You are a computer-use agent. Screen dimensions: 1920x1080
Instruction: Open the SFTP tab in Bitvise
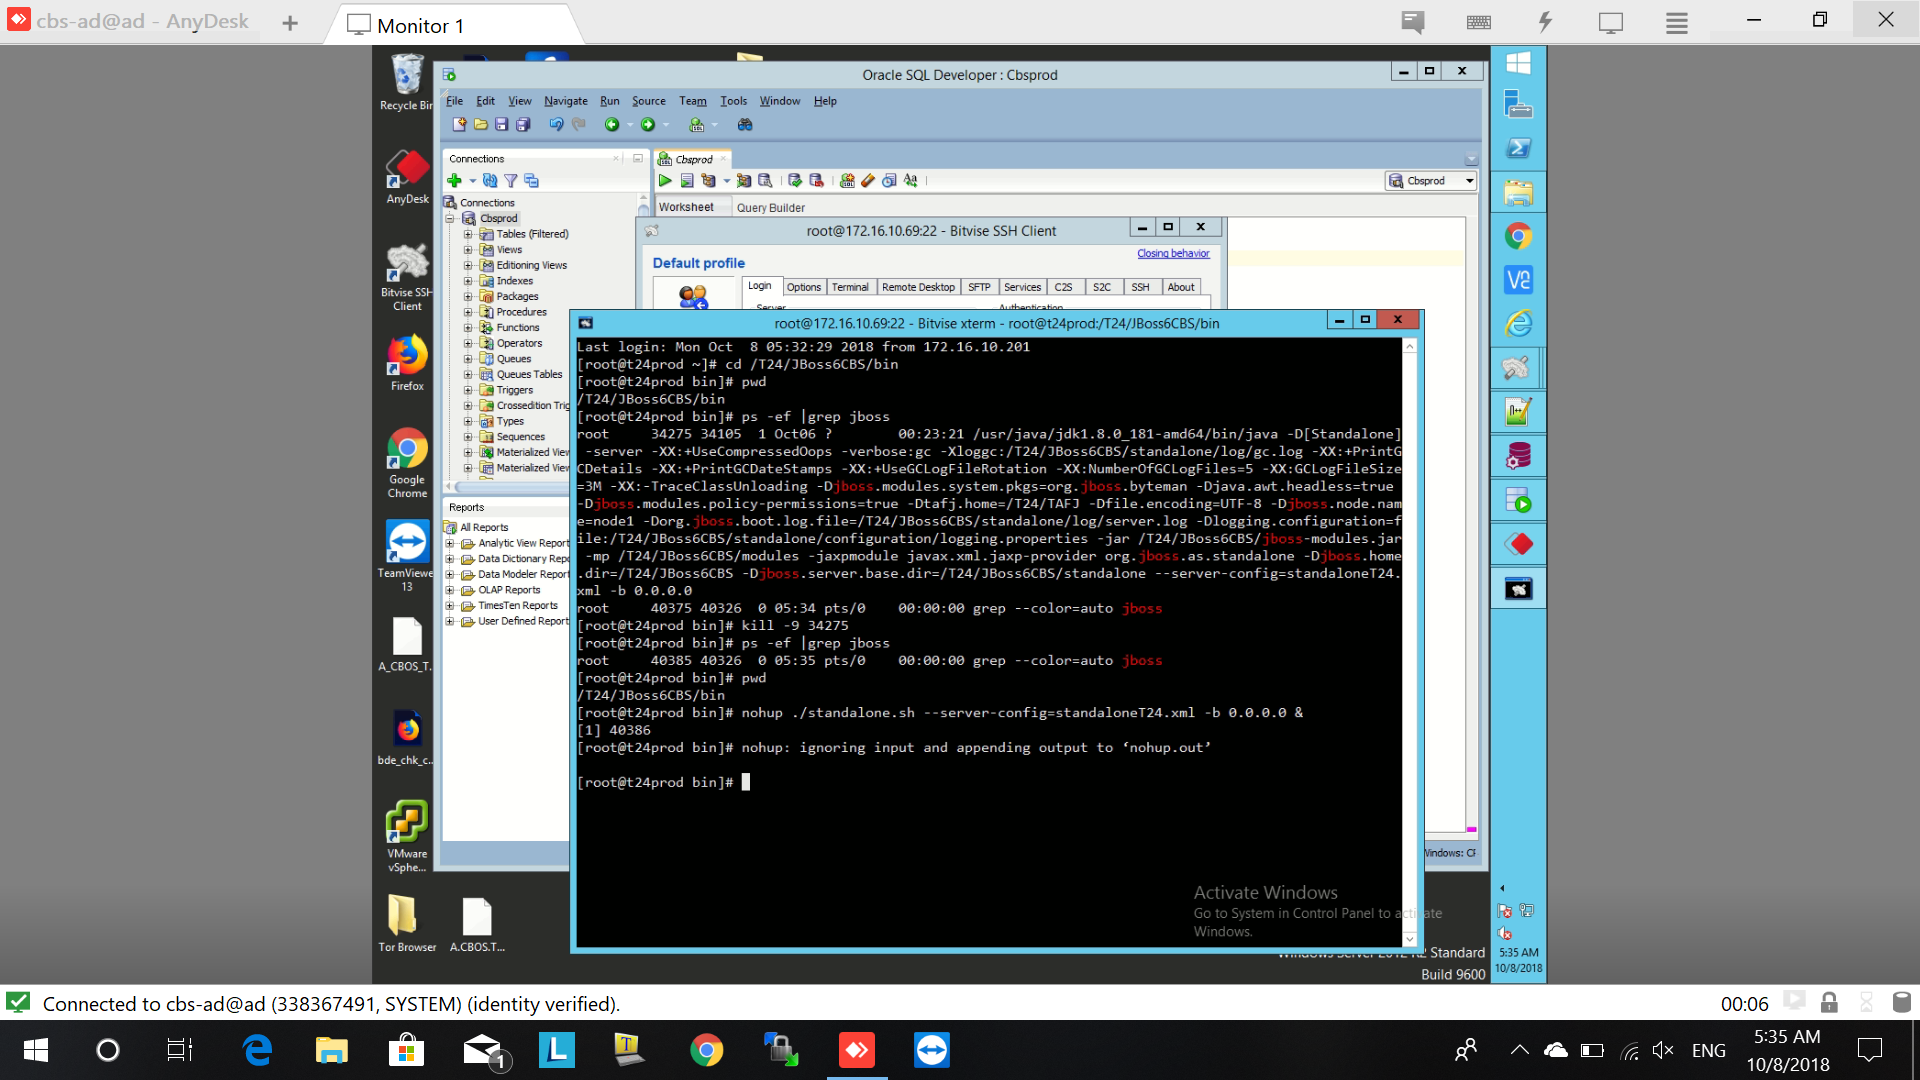(x=979, y=287)
